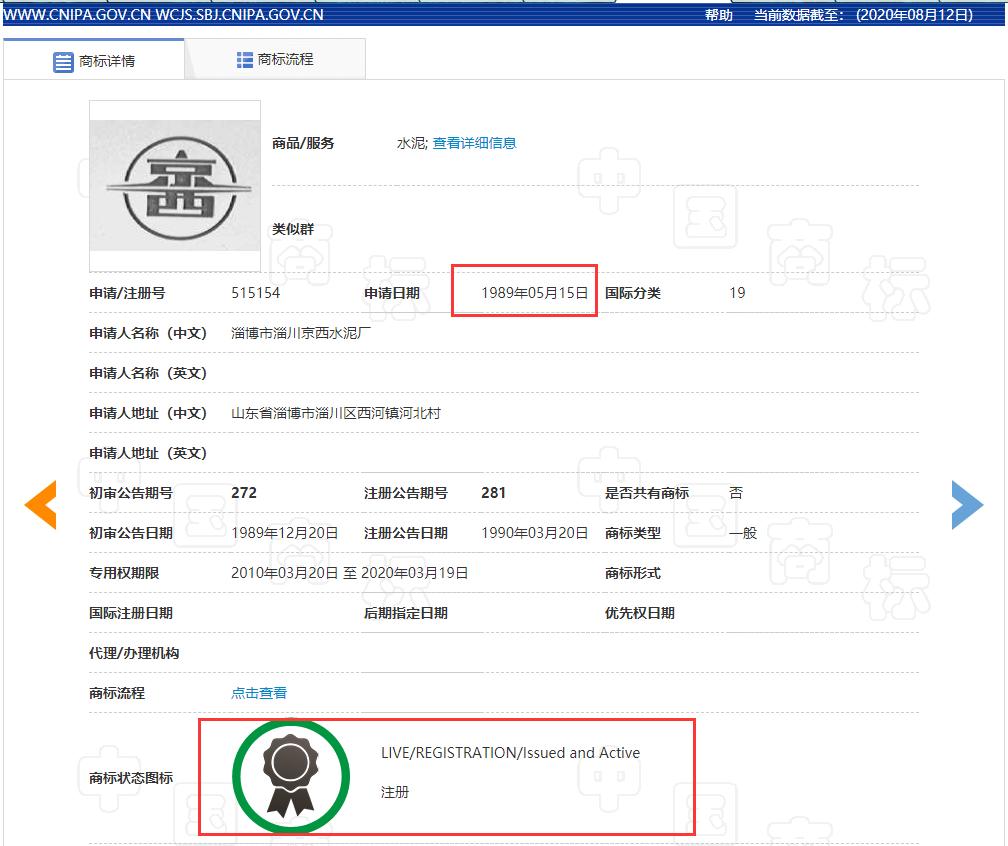
Task: Open the 查看详细信息 link
Action: coord(477,143)
